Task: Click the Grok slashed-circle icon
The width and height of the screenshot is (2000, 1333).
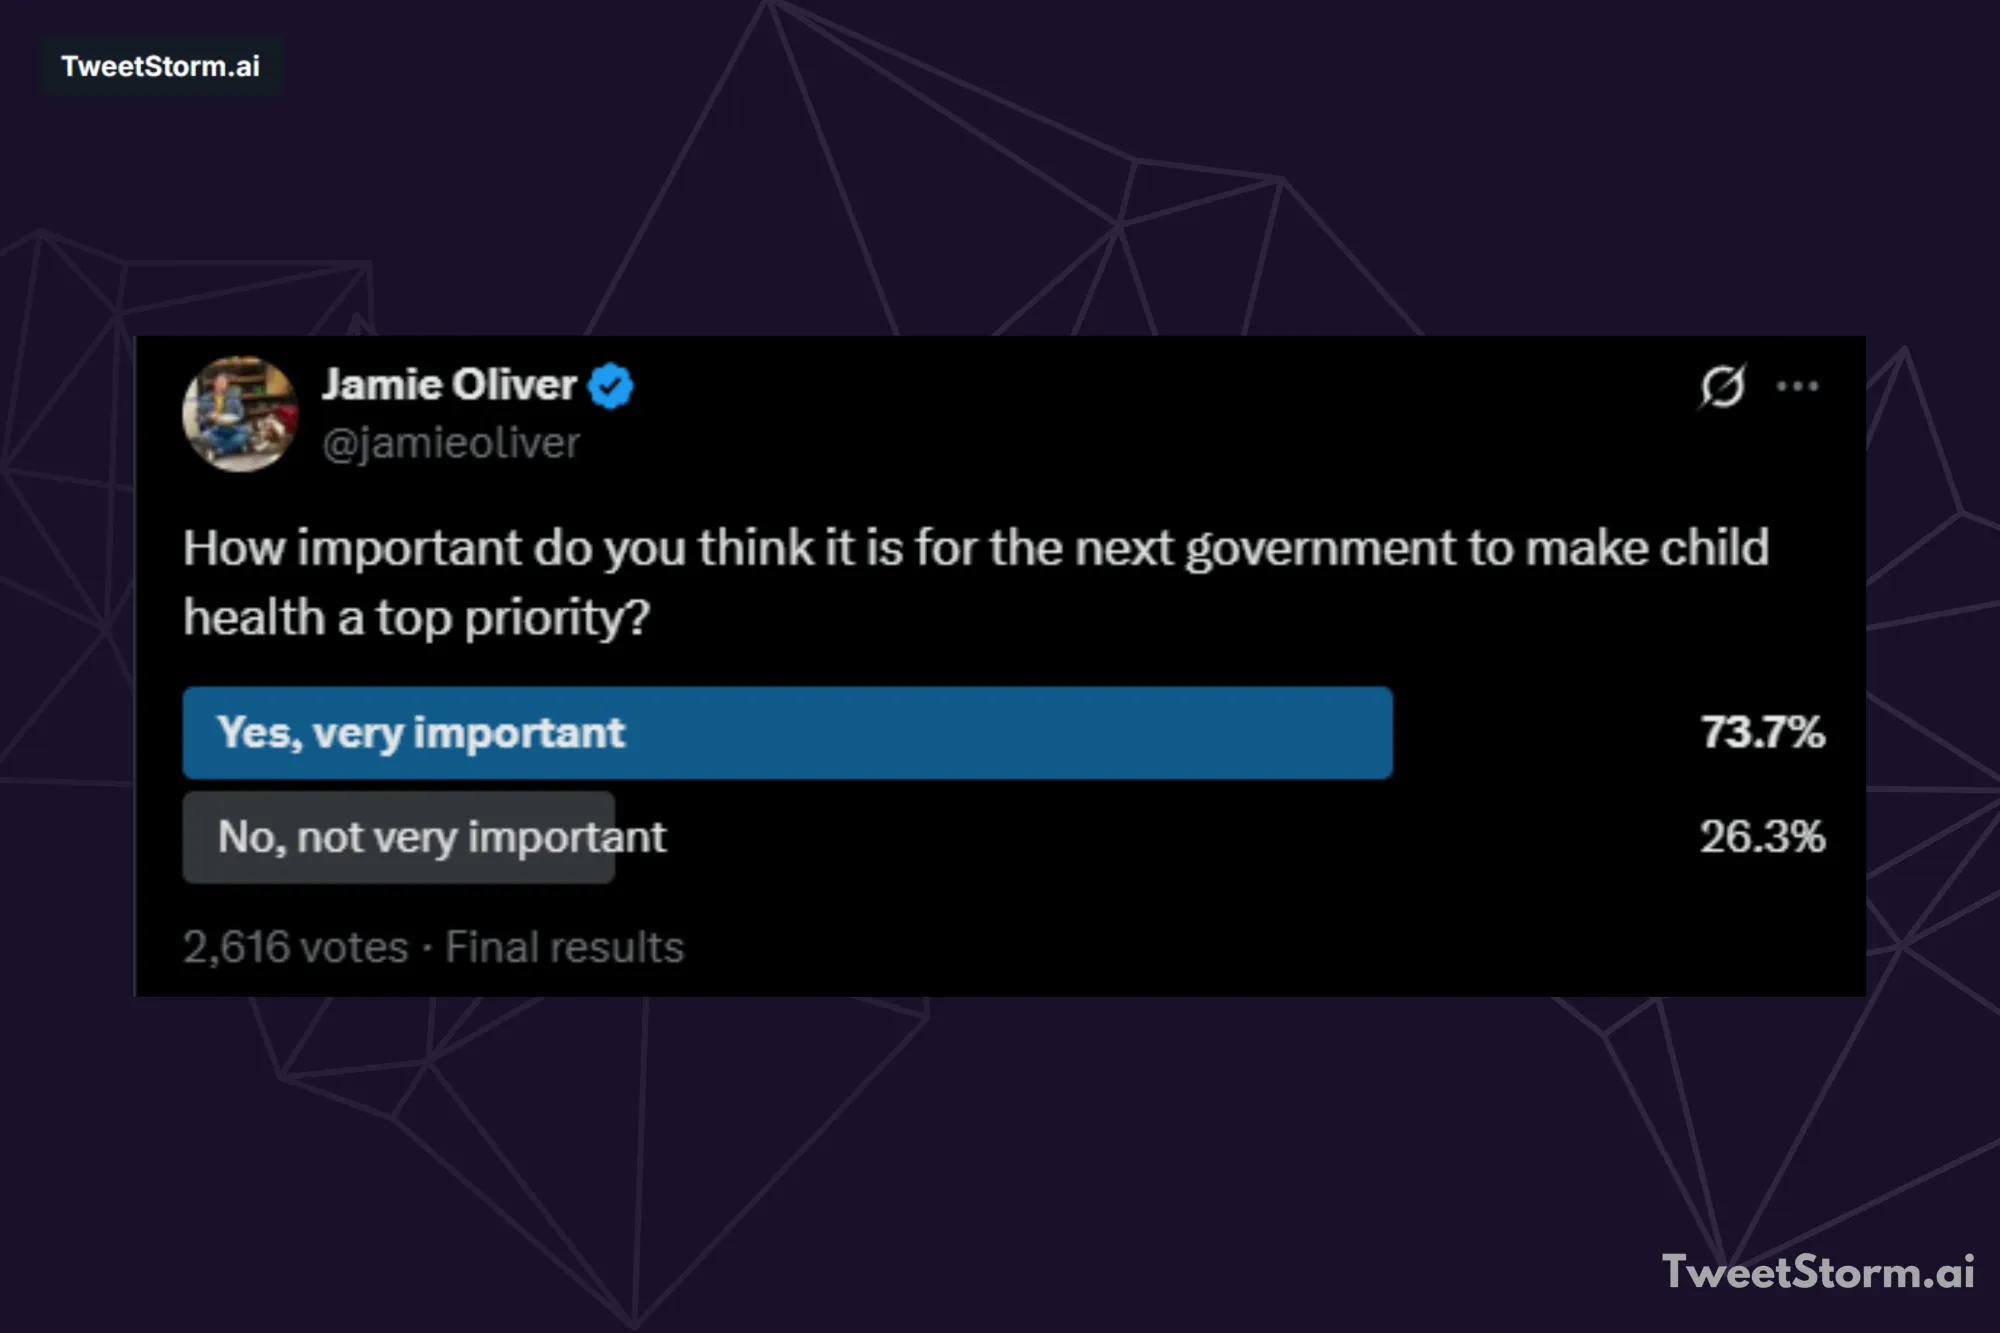Action: tap(1722, 386)
